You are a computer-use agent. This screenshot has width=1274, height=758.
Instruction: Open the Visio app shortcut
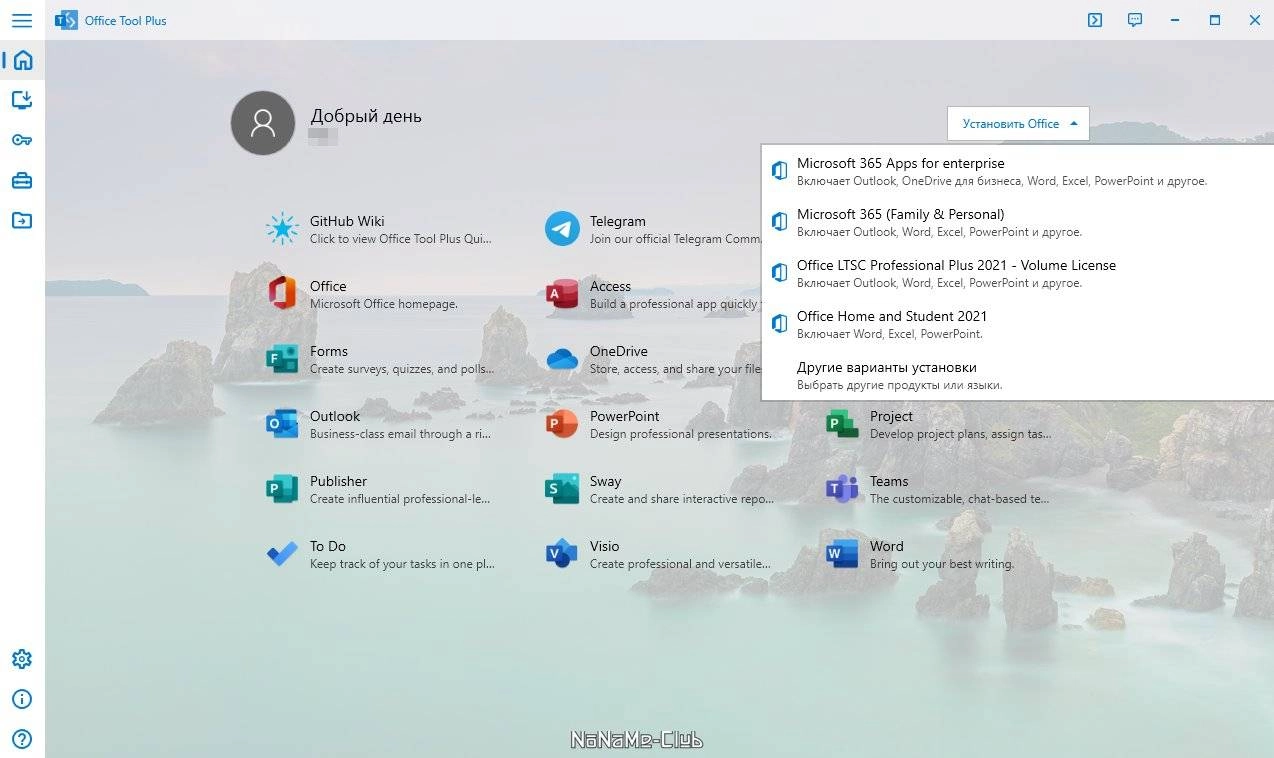point(660,554)
